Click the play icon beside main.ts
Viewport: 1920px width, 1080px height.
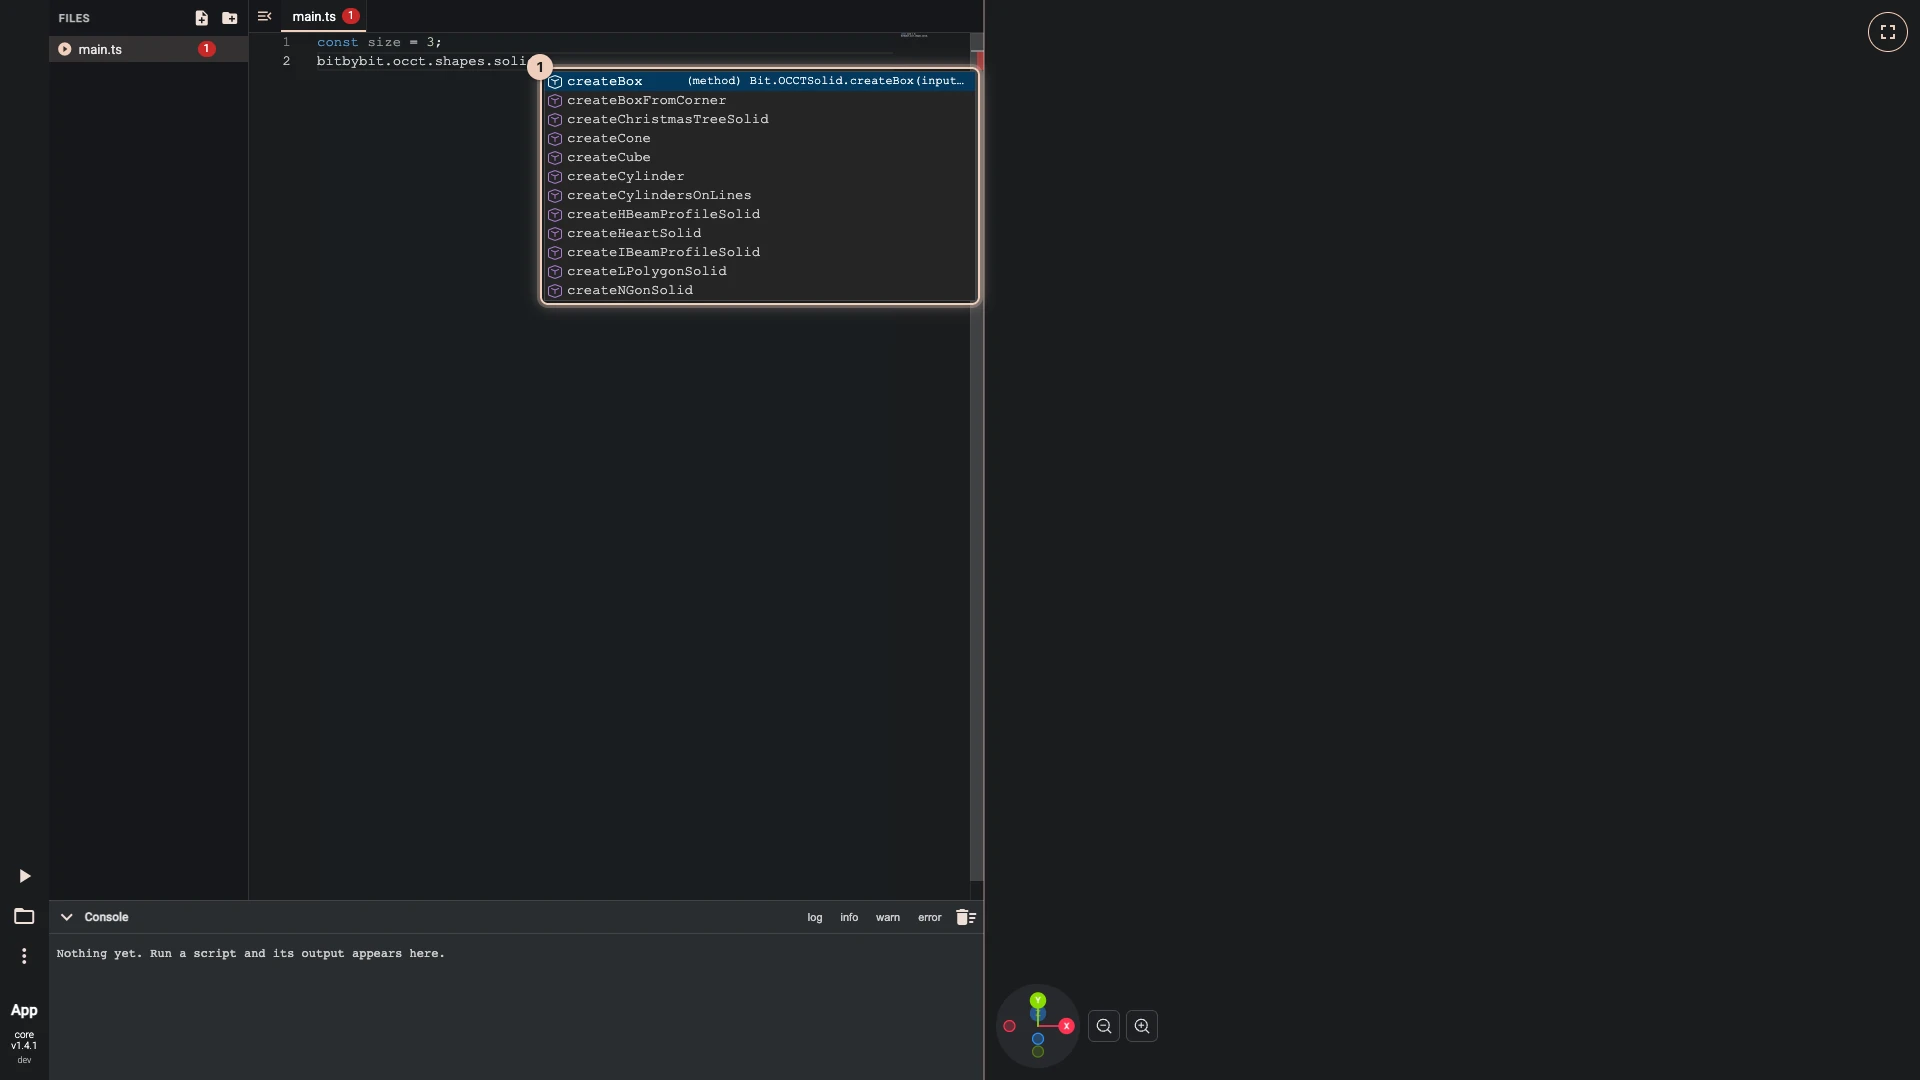click(65, 49)
